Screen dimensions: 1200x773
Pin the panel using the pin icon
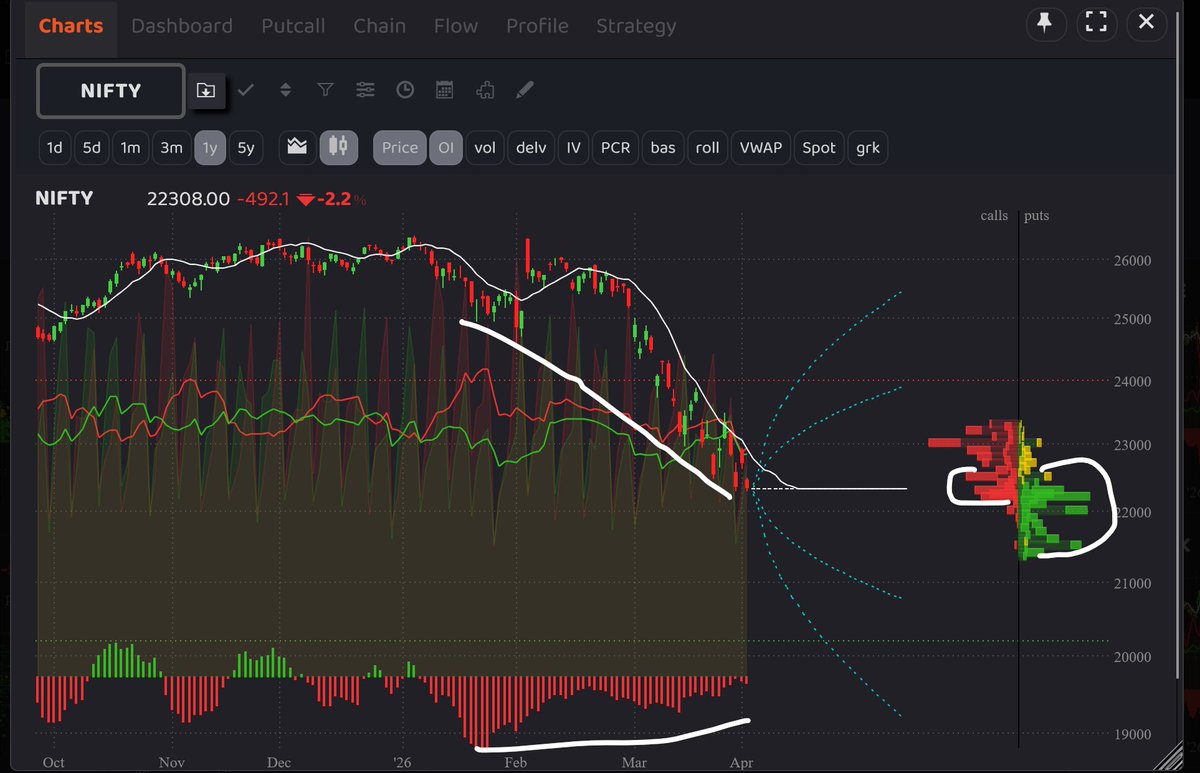click(1044, 24)
